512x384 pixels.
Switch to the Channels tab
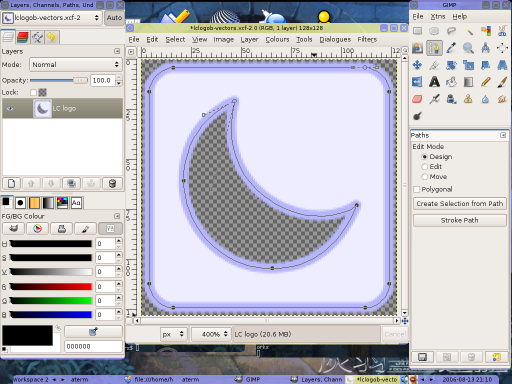[x=22, y=37]
